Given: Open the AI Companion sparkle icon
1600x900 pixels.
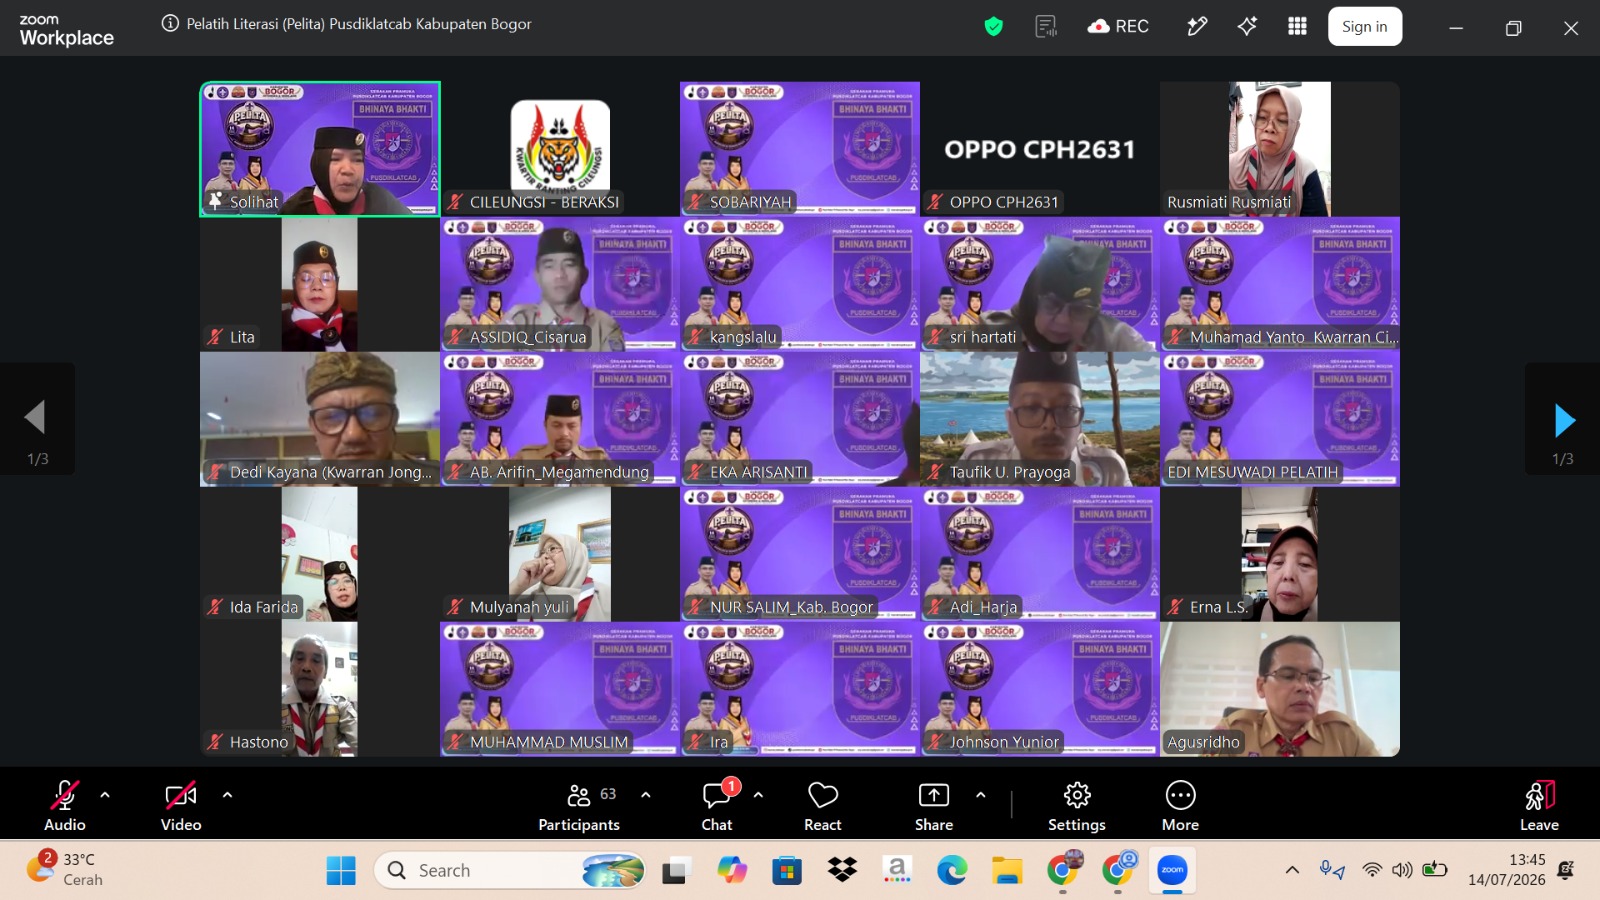Looking at the screenshot, I should click(x=1247, y=27).
